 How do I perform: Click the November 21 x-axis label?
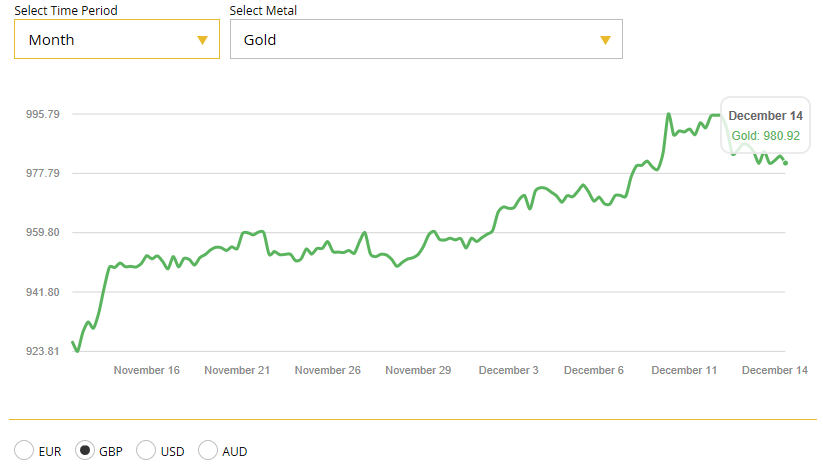237,370
